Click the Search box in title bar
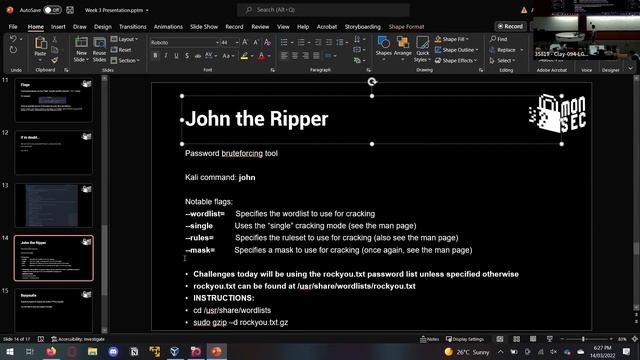 [323, 10]
